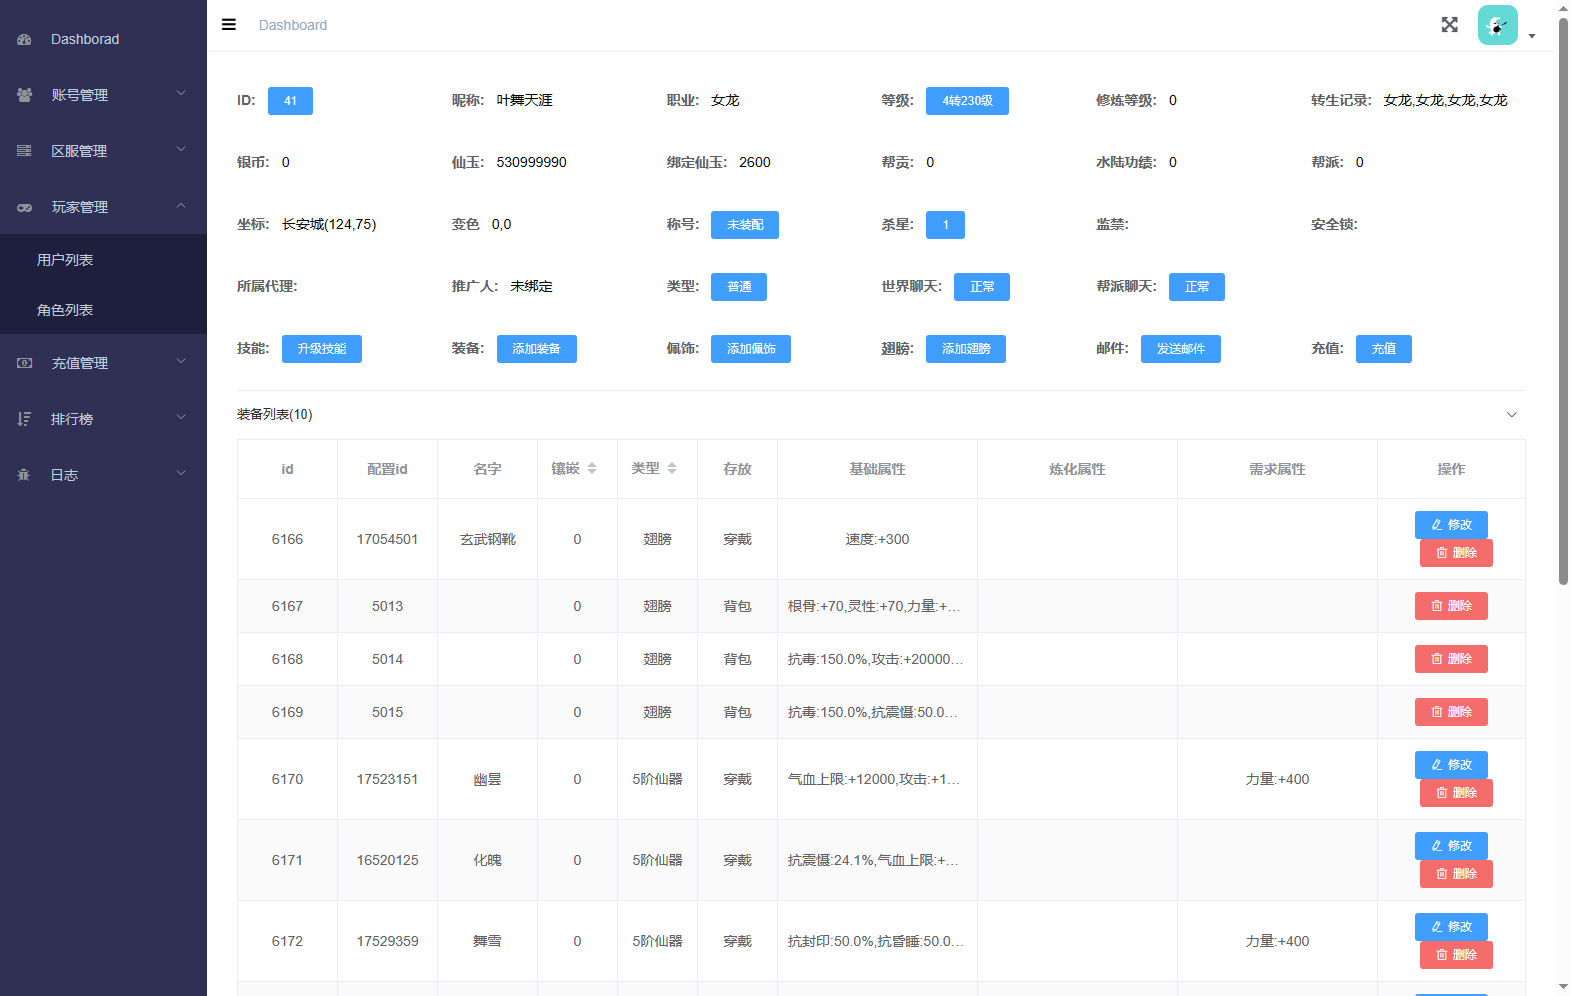This screenshot has height=996, width=1571.
Task: Open the avatar dropdown caret
Action: 1532,36
